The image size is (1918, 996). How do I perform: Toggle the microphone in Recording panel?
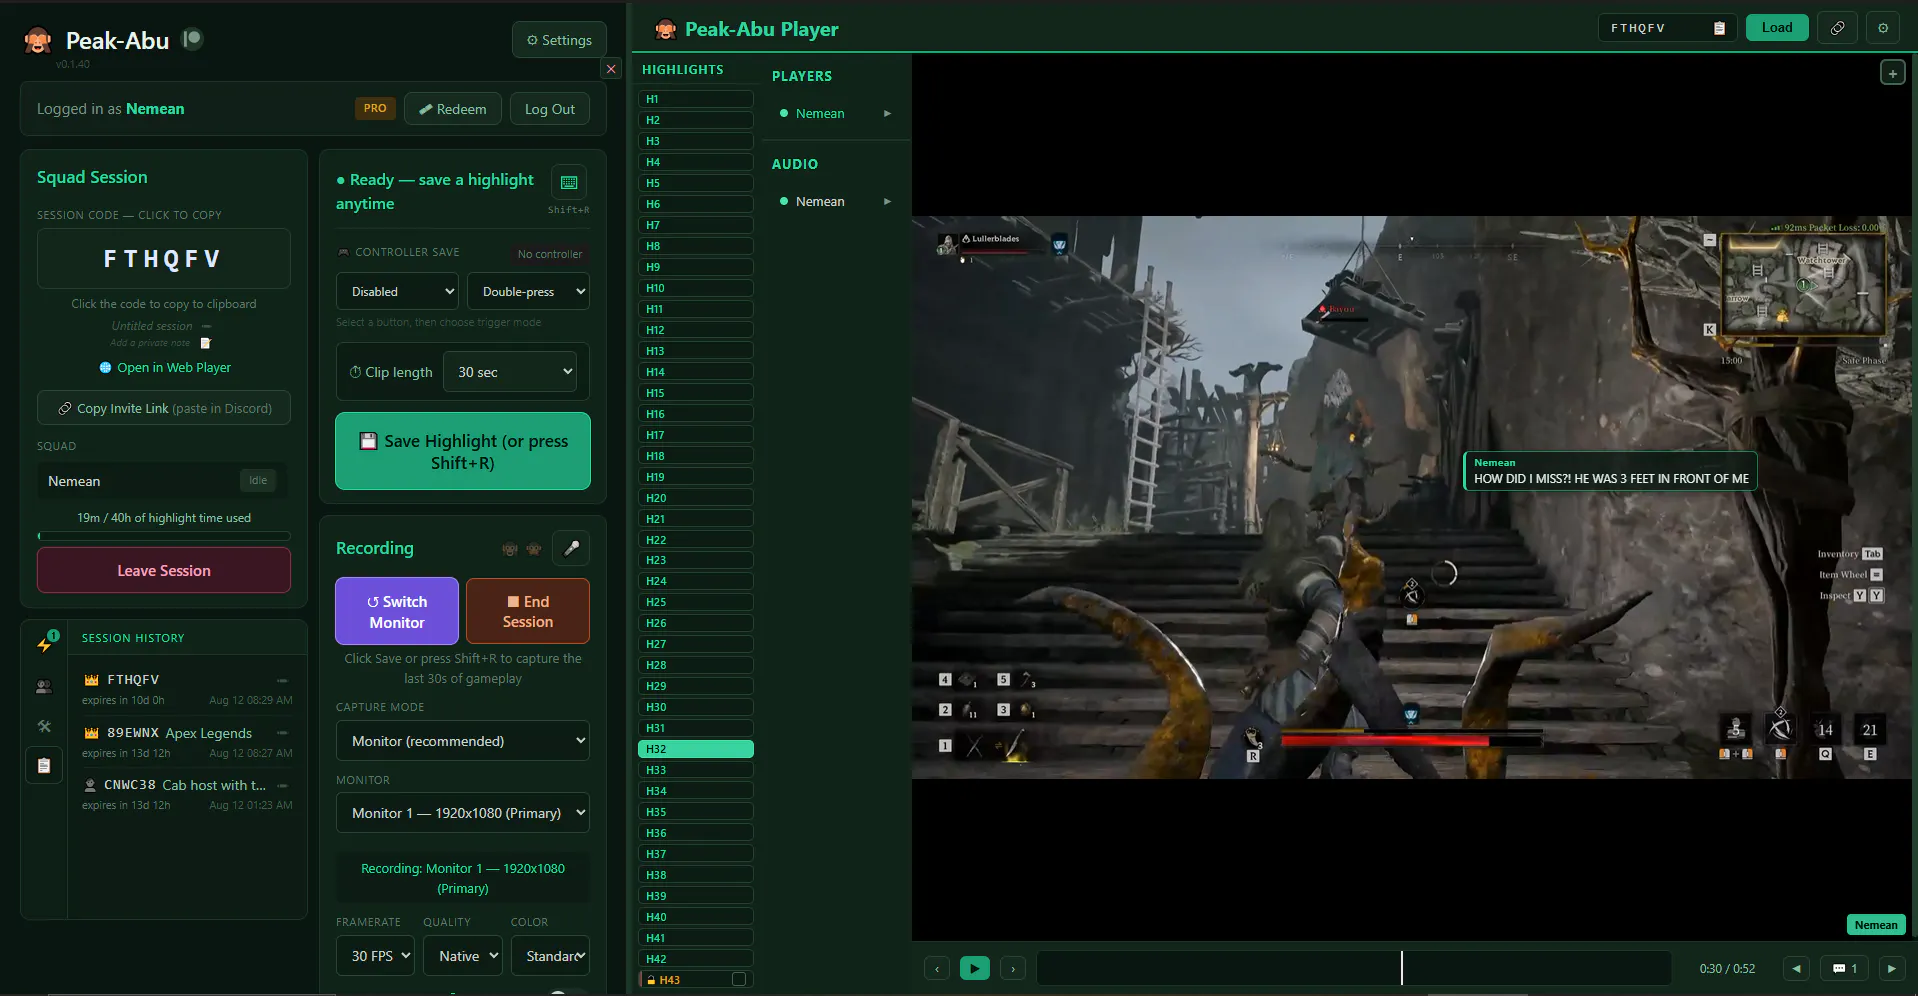coord(571,548)
